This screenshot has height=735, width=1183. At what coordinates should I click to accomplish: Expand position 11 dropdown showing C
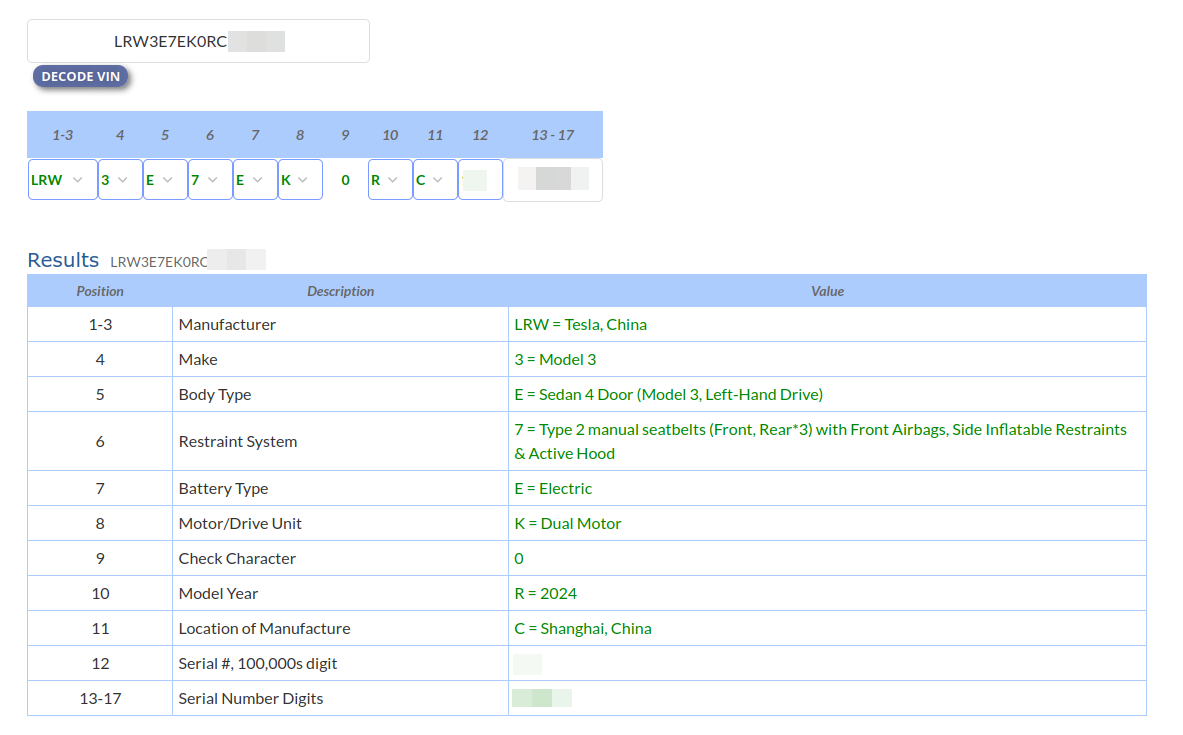coord(435,180)
